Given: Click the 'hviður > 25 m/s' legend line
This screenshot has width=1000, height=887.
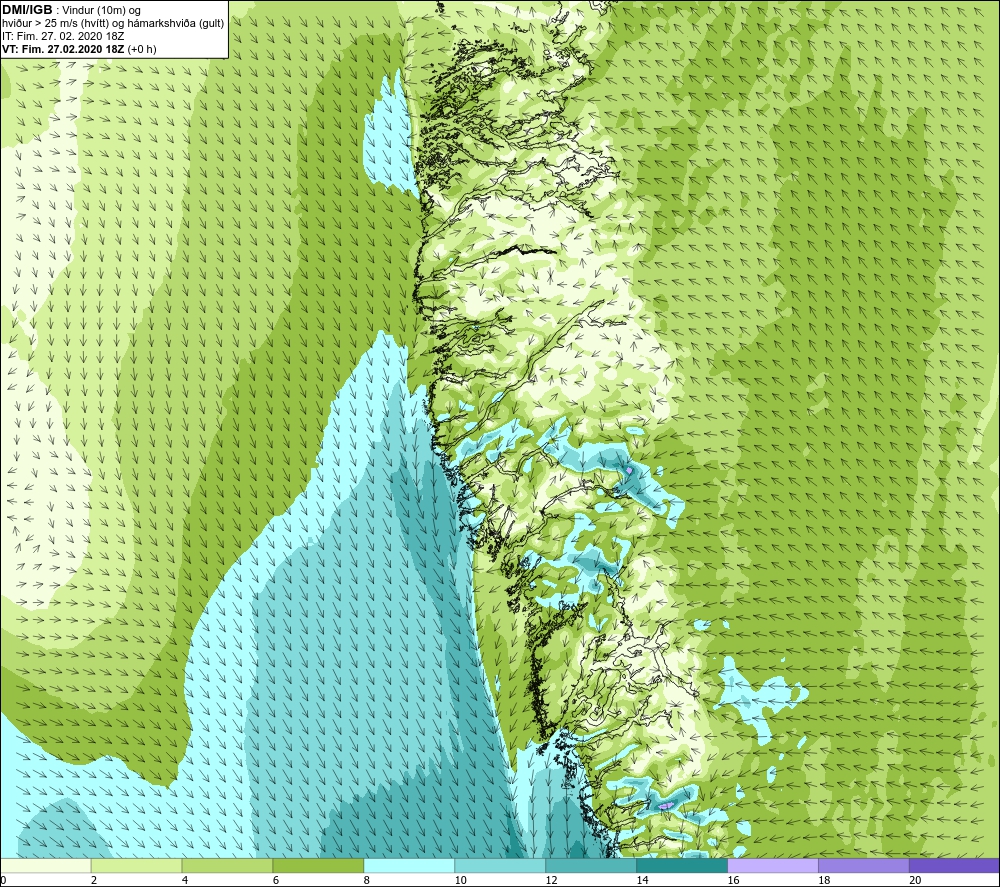Looking at the screenshot, I should click(114, 23).
